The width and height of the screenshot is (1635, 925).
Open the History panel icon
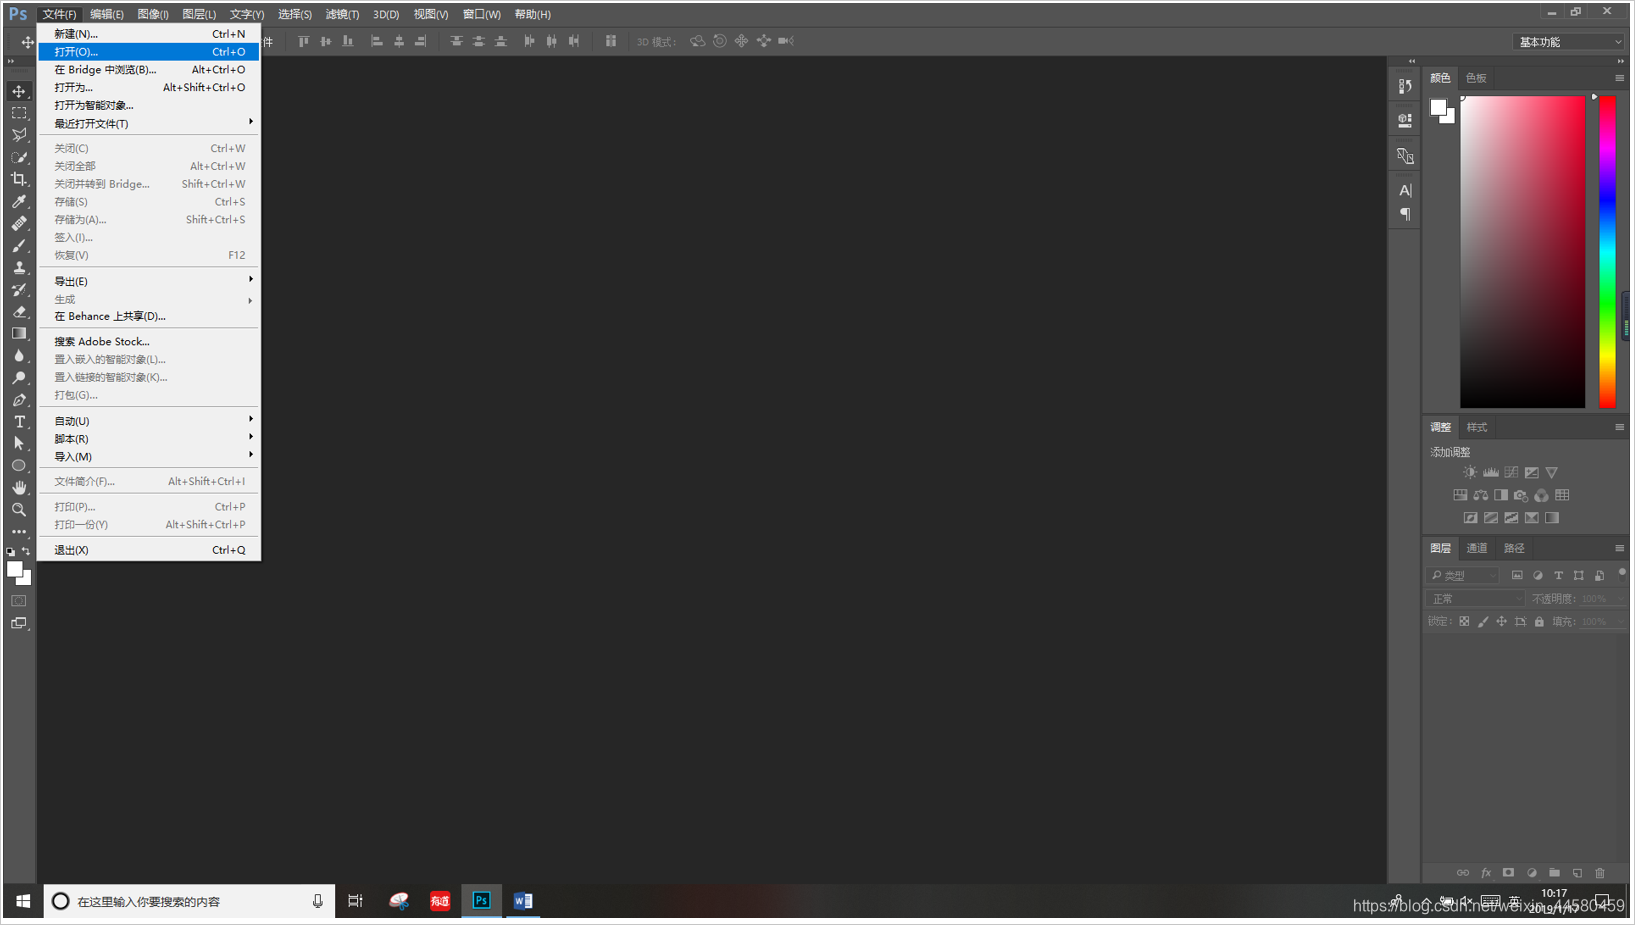tap(1405, 86)
